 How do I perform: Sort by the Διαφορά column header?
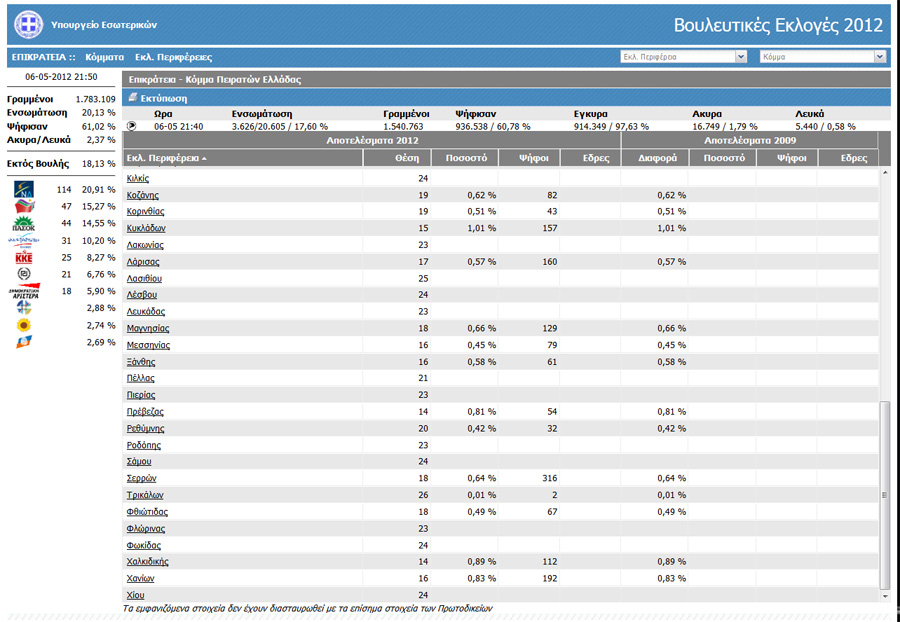(657, 158)
